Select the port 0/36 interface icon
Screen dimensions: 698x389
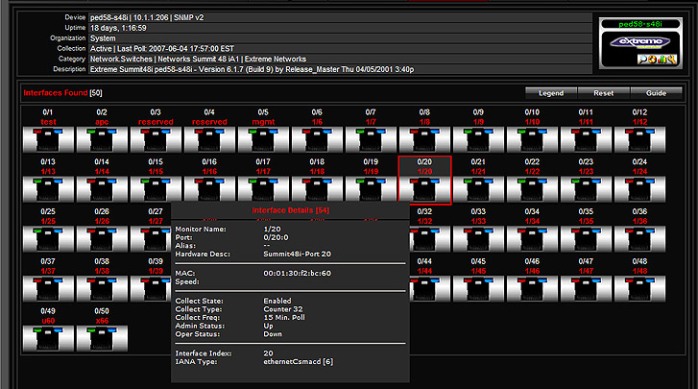coord(640,239)
